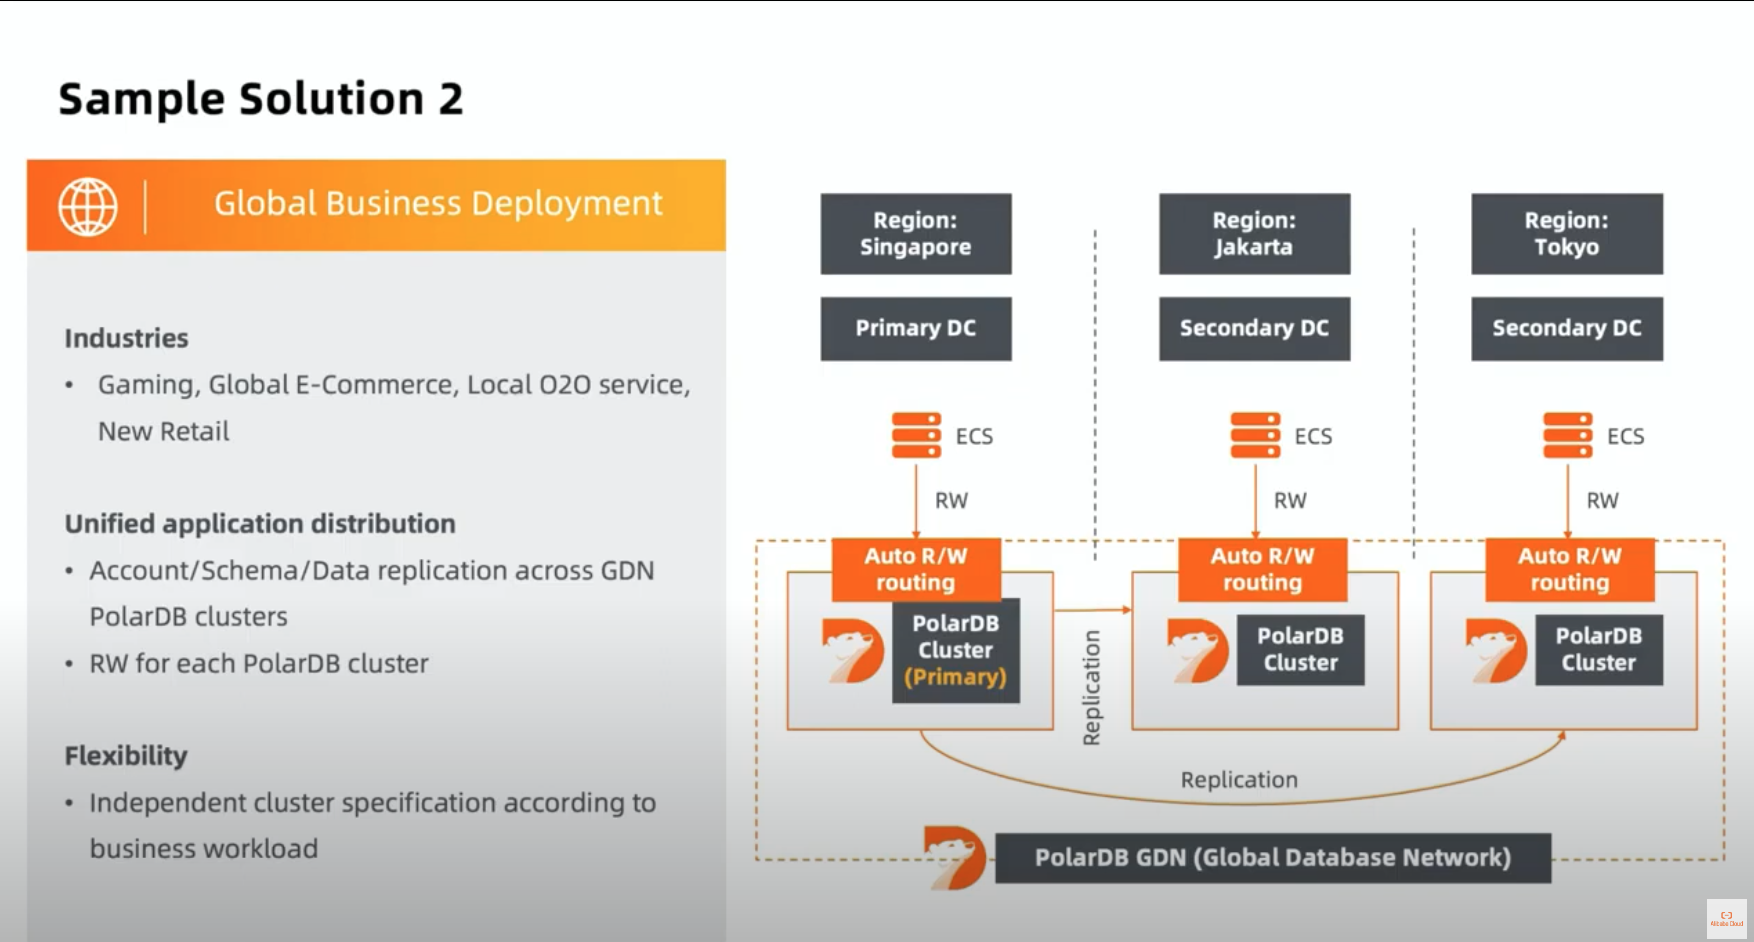Click the PolarDB Cluster label in Tokyo
This screenshot has height=942, width=1754.
click(x=1599, y=650)
